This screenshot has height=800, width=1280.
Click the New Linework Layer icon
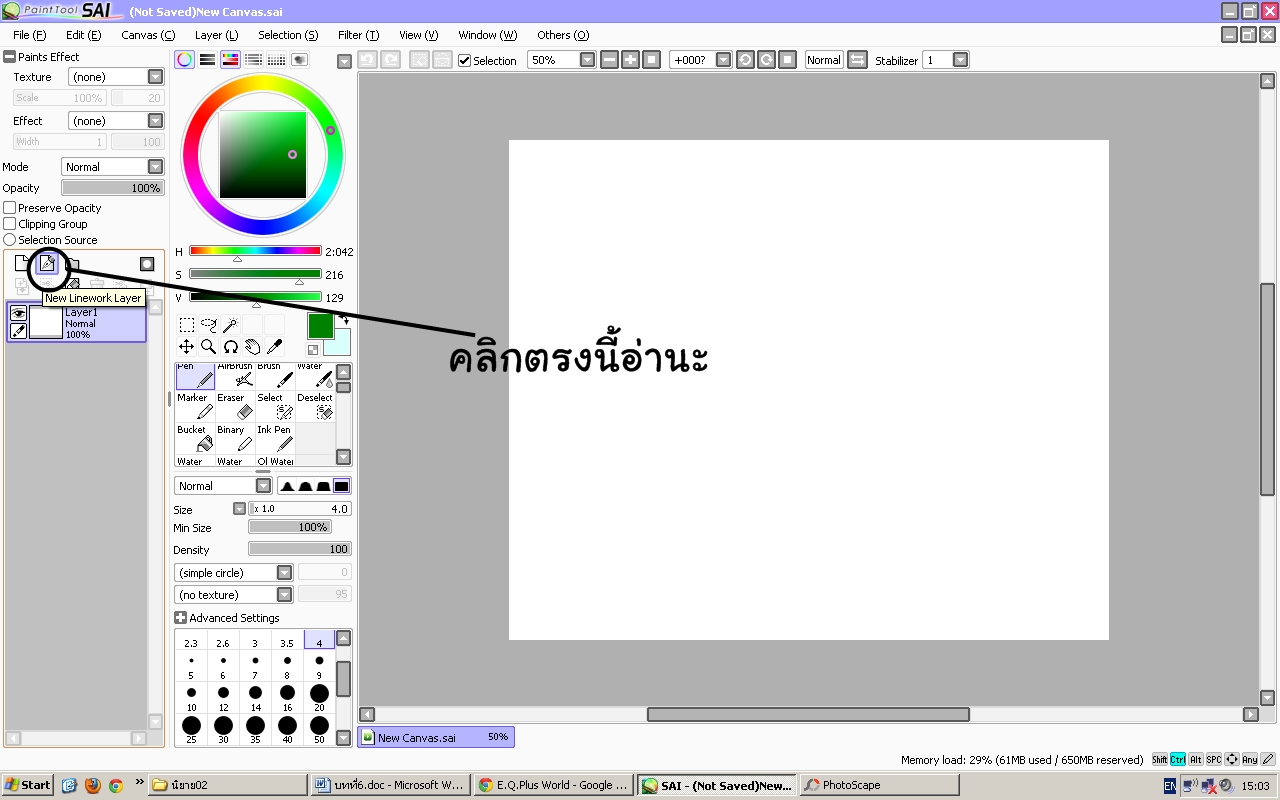click(46, 264)
